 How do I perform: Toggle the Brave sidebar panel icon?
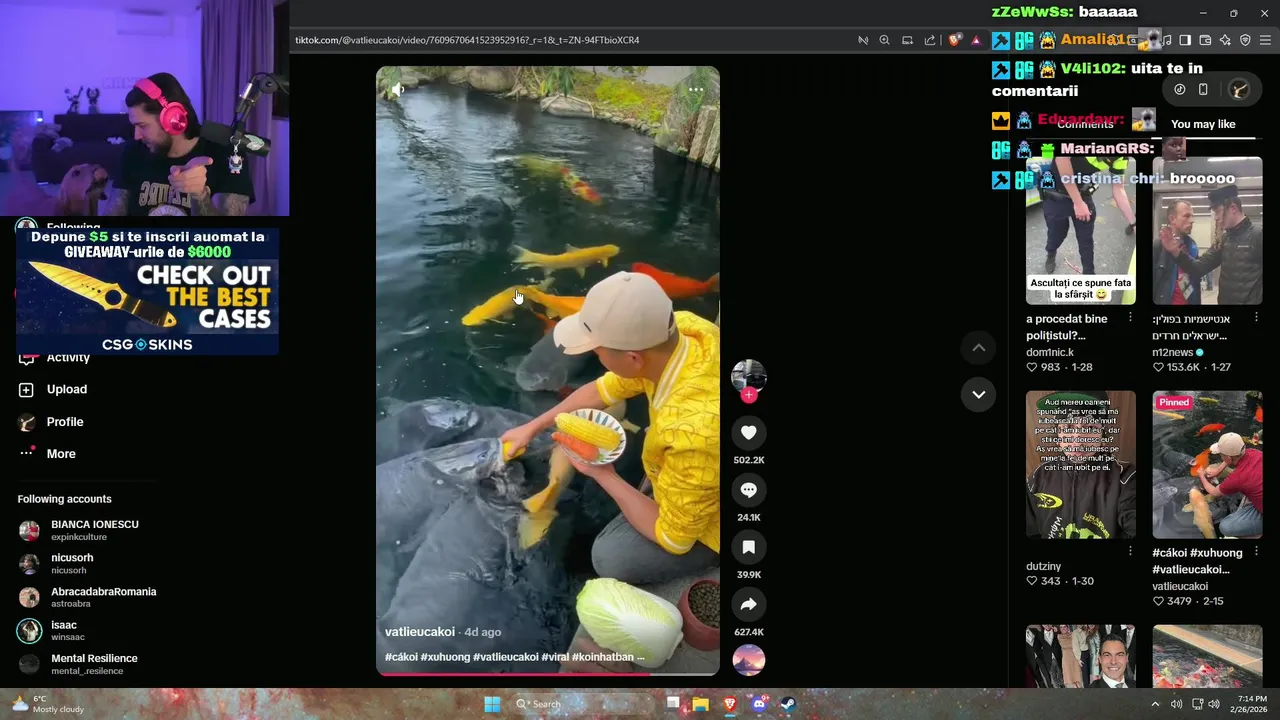(1185, 40)
